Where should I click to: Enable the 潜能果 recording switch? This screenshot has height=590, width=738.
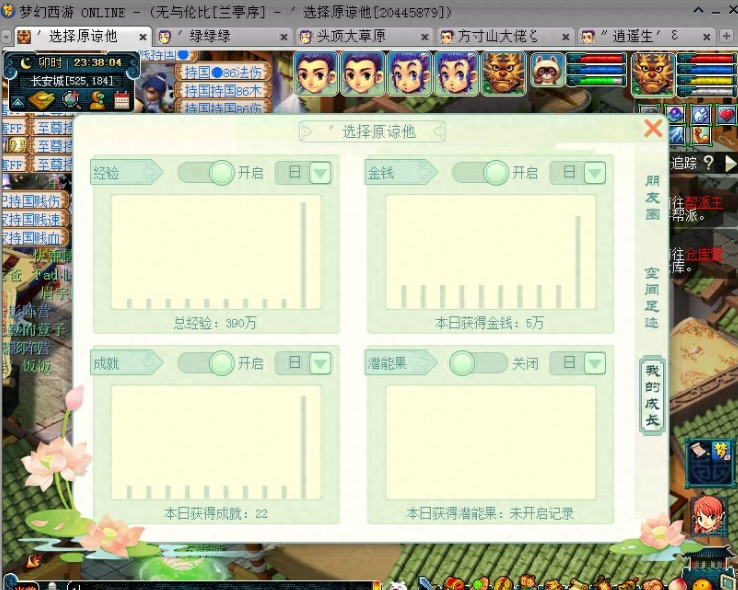[x=478, y=363]
